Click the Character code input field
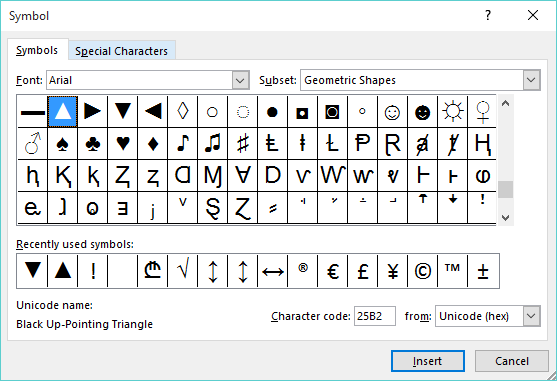 (375, 316)
